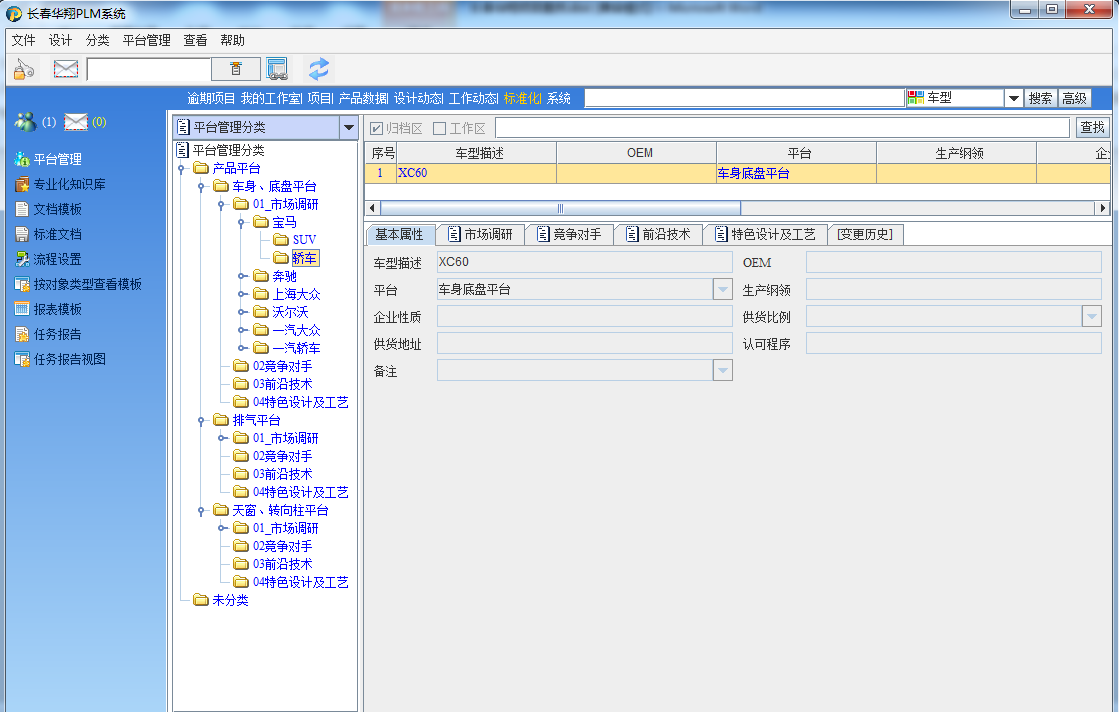
Task: Click the horizontal scrollbar under the table
Action: [x=560, y=208]
